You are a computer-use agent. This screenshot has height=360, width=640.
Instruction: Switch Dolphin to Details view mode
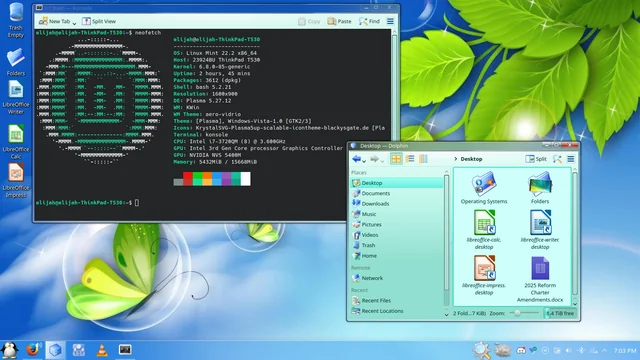coord(410,159)
